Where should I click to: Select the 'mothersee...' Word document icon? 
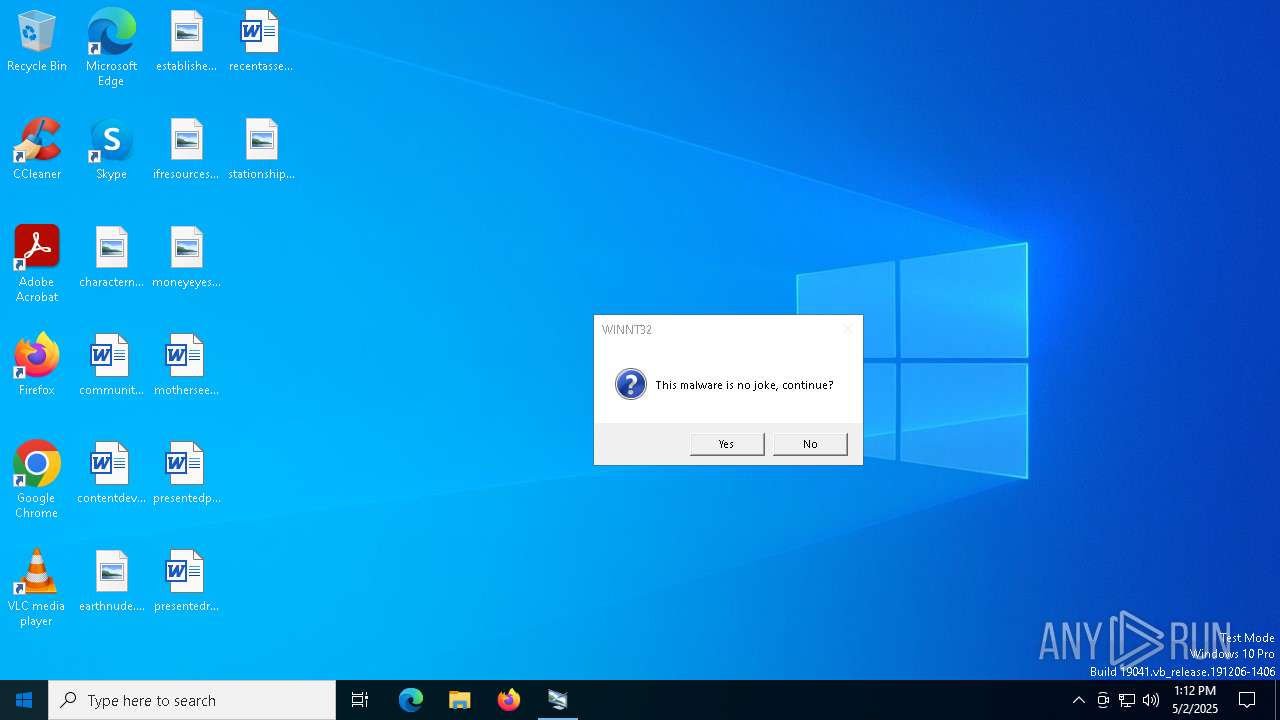(x=186, y=366)
